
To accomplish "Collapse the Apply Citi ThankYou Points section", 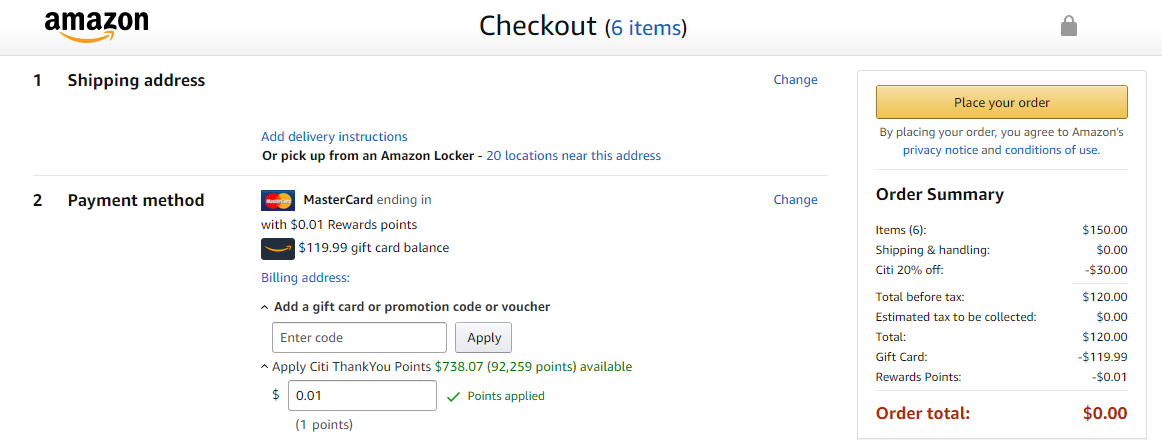I will pyautogui.click(x=264, y=368).
